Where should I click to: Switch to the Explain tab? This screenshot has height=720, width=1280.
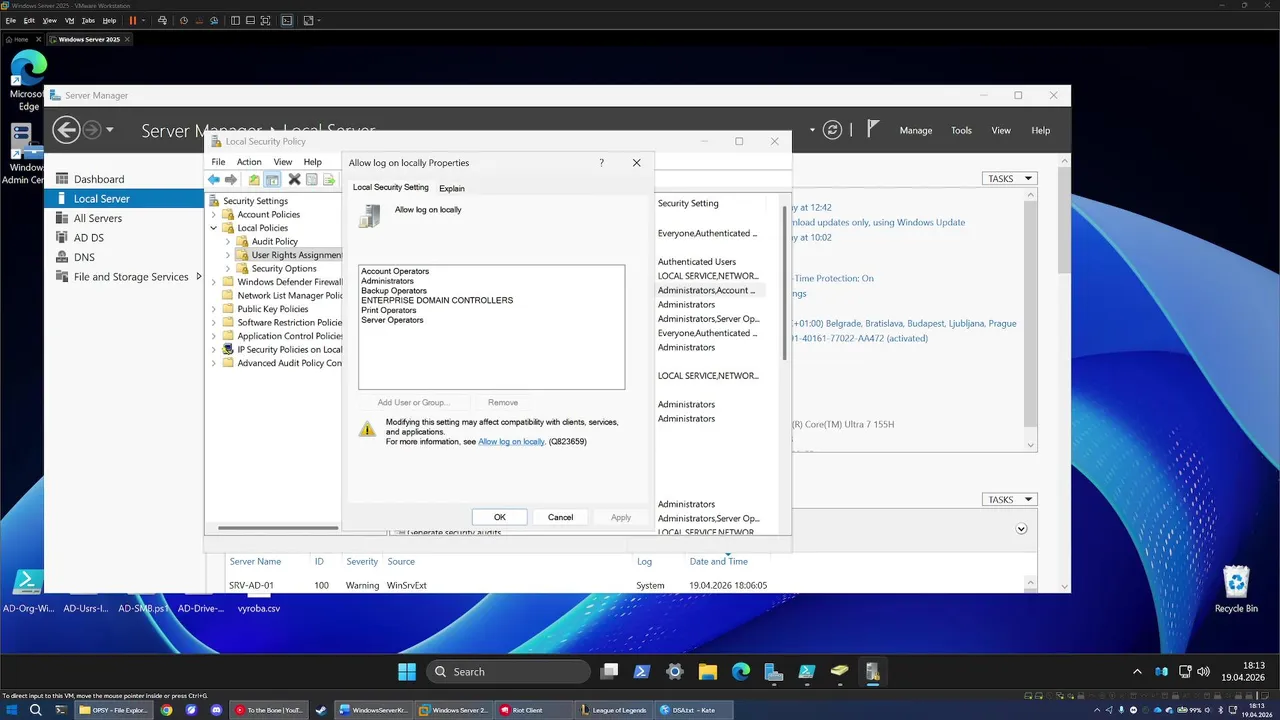click(x=452, y=188)
